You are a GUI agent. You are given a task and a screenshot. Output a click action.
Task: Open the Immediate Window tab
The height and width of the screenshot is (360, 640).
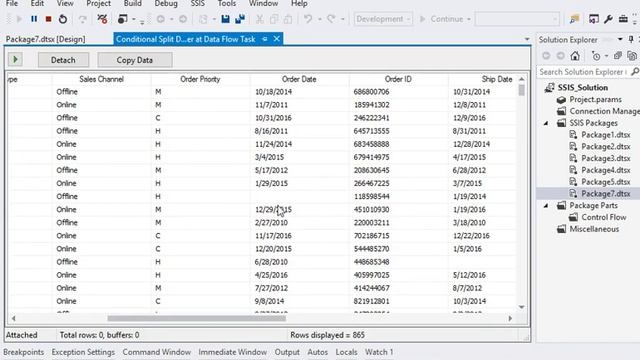tap(233, 352)
